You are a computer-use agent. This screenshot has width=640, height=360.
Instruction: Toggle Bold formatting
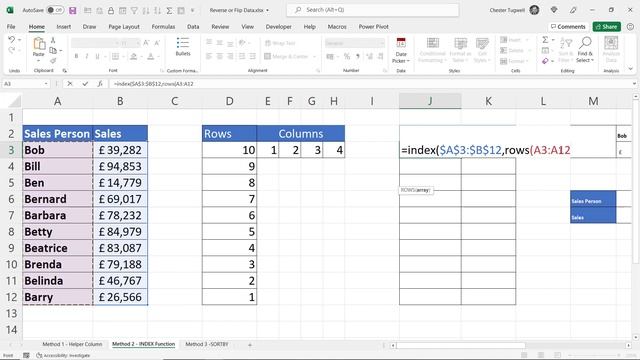coord(76,56)
